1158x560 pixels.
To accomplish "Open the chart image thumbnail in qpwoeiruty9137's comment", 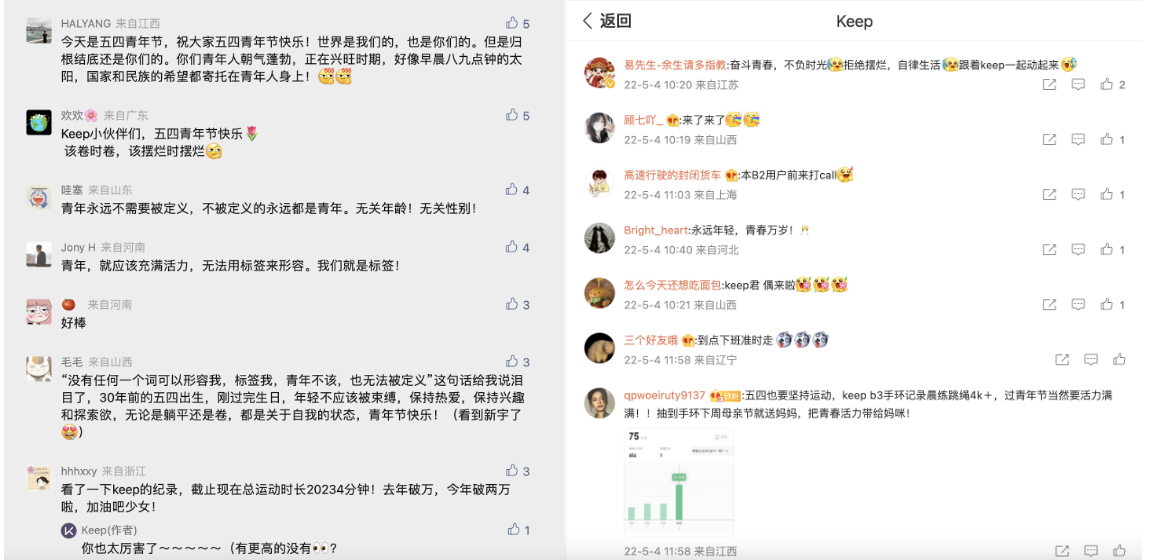I will pyautogui.click(x=679, y=482).
